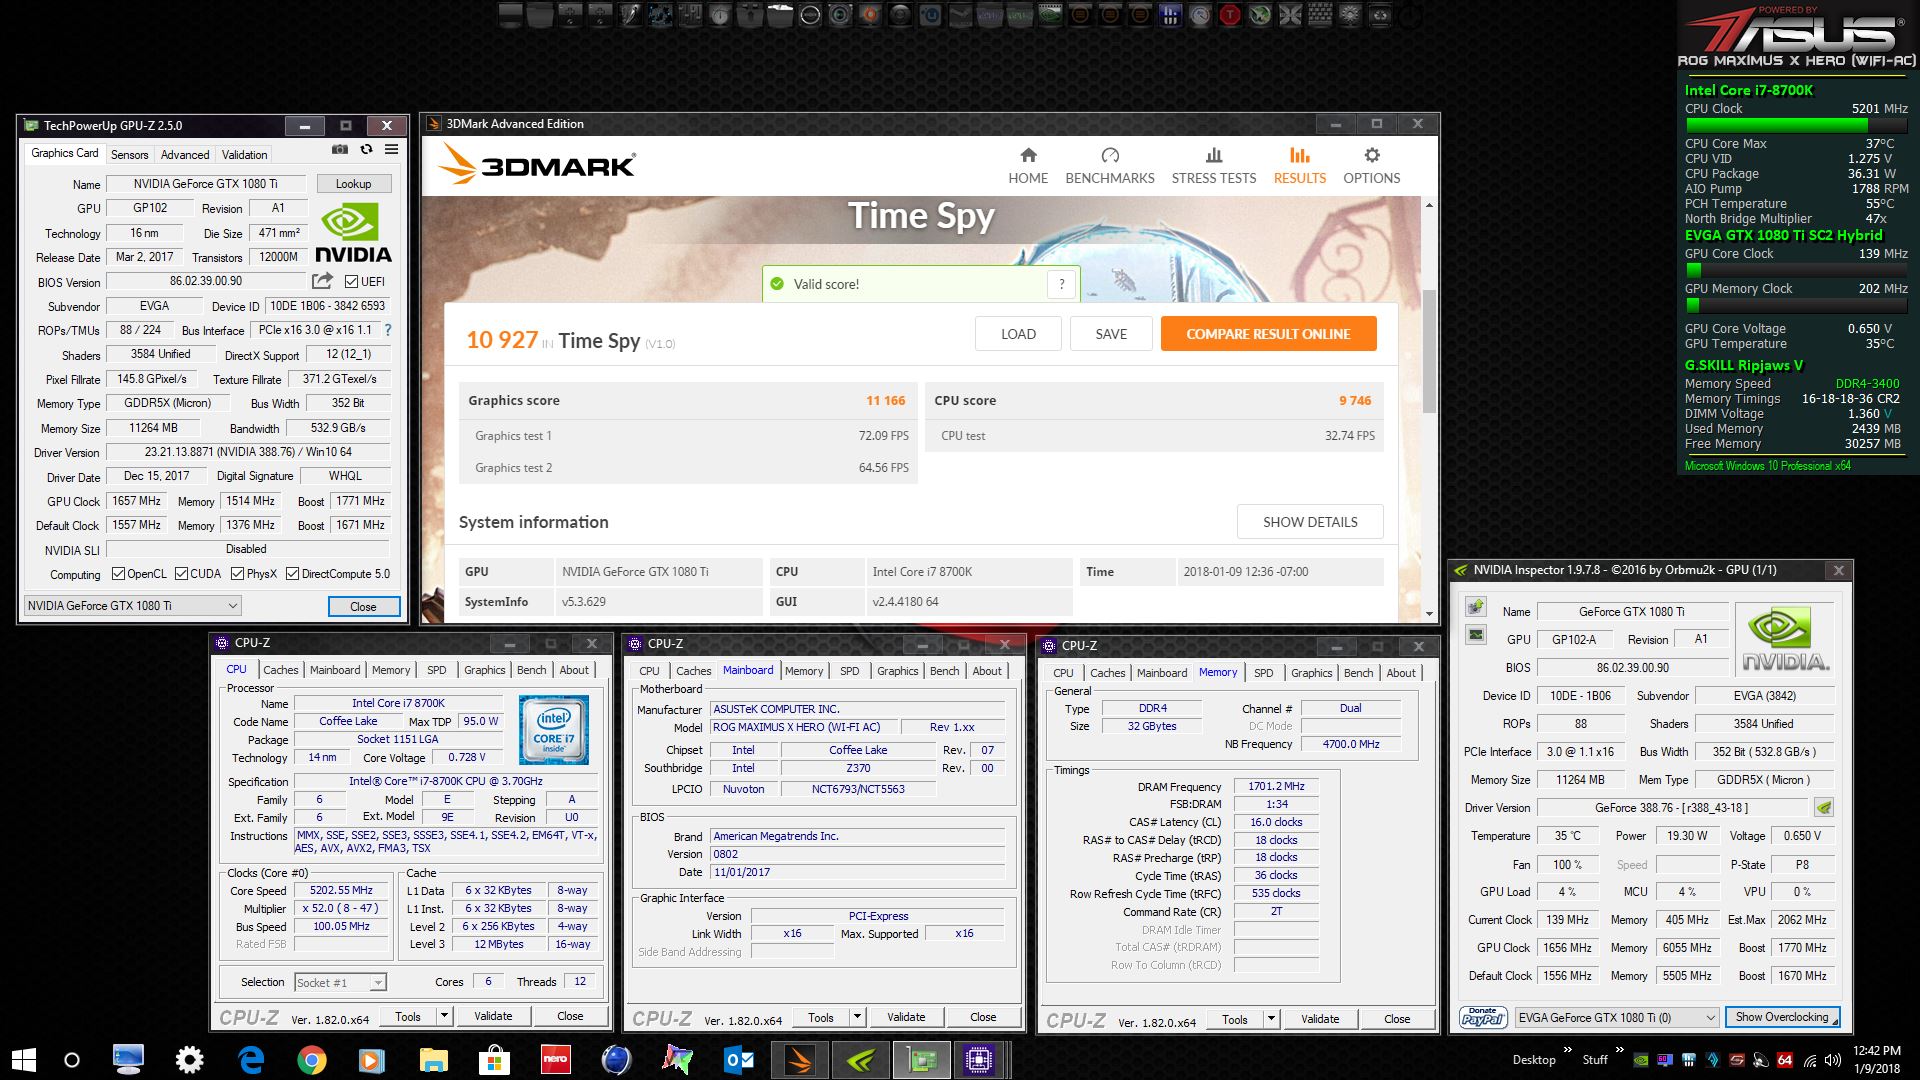Open the GPU-Z hamburger menu

(392, 150)
